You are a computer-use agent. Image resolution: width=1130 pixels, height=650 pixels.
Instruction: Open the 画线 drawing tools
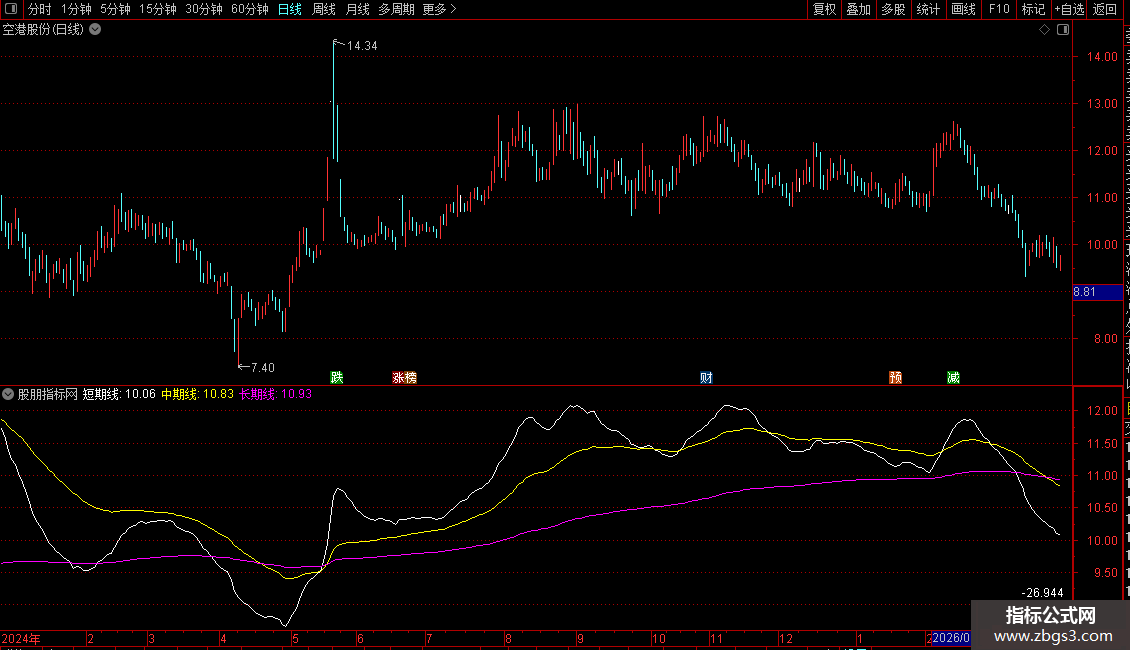(x=963, y=9)
